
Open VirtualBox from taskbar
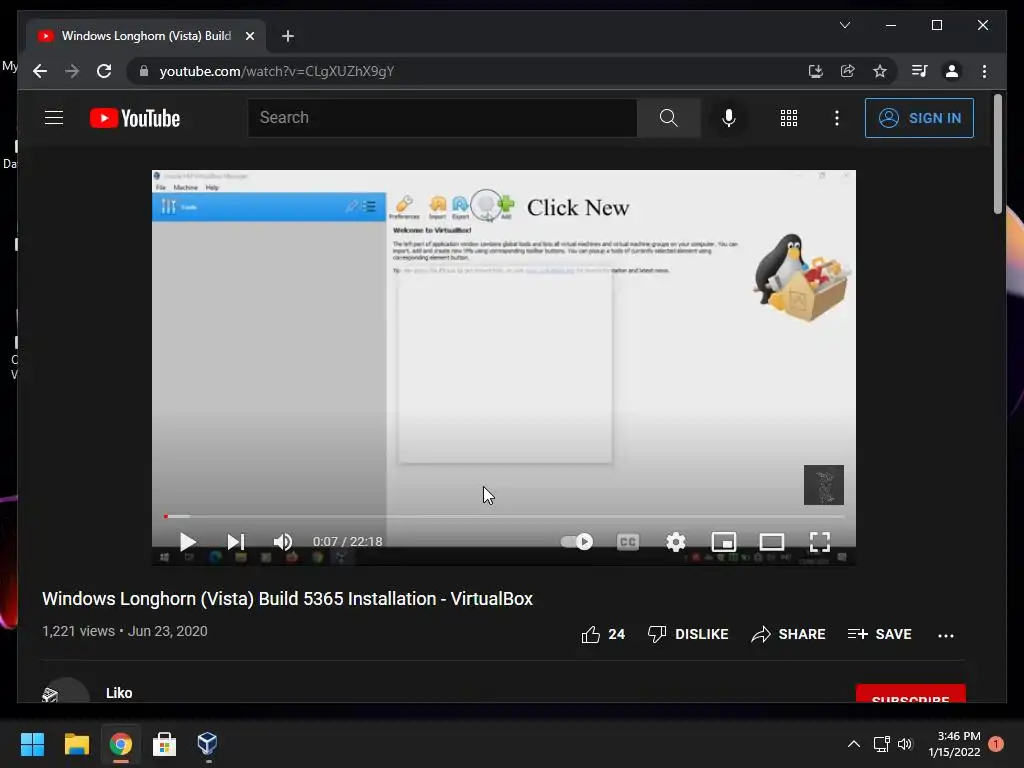tap(207, 744)
